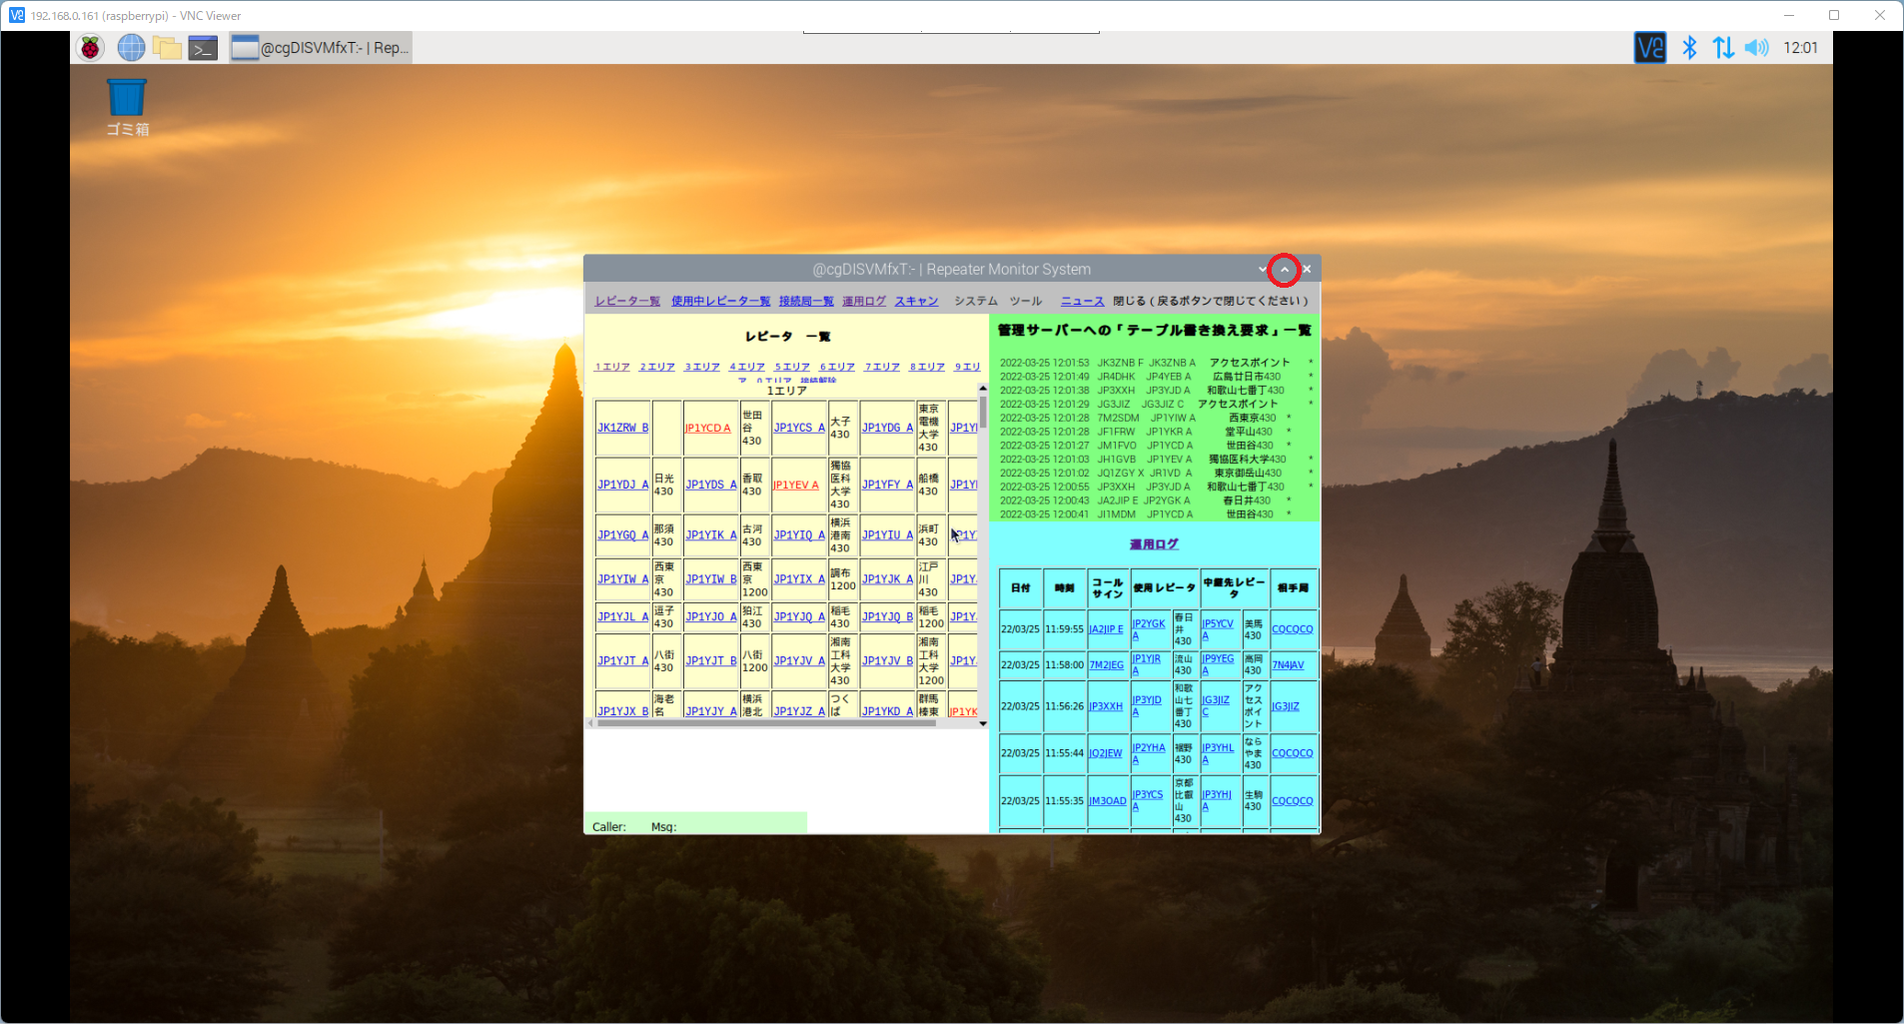Open the レピーター一覧 menu link
The width and height of the screenshot is (1904, 1024).
point(627,301)
